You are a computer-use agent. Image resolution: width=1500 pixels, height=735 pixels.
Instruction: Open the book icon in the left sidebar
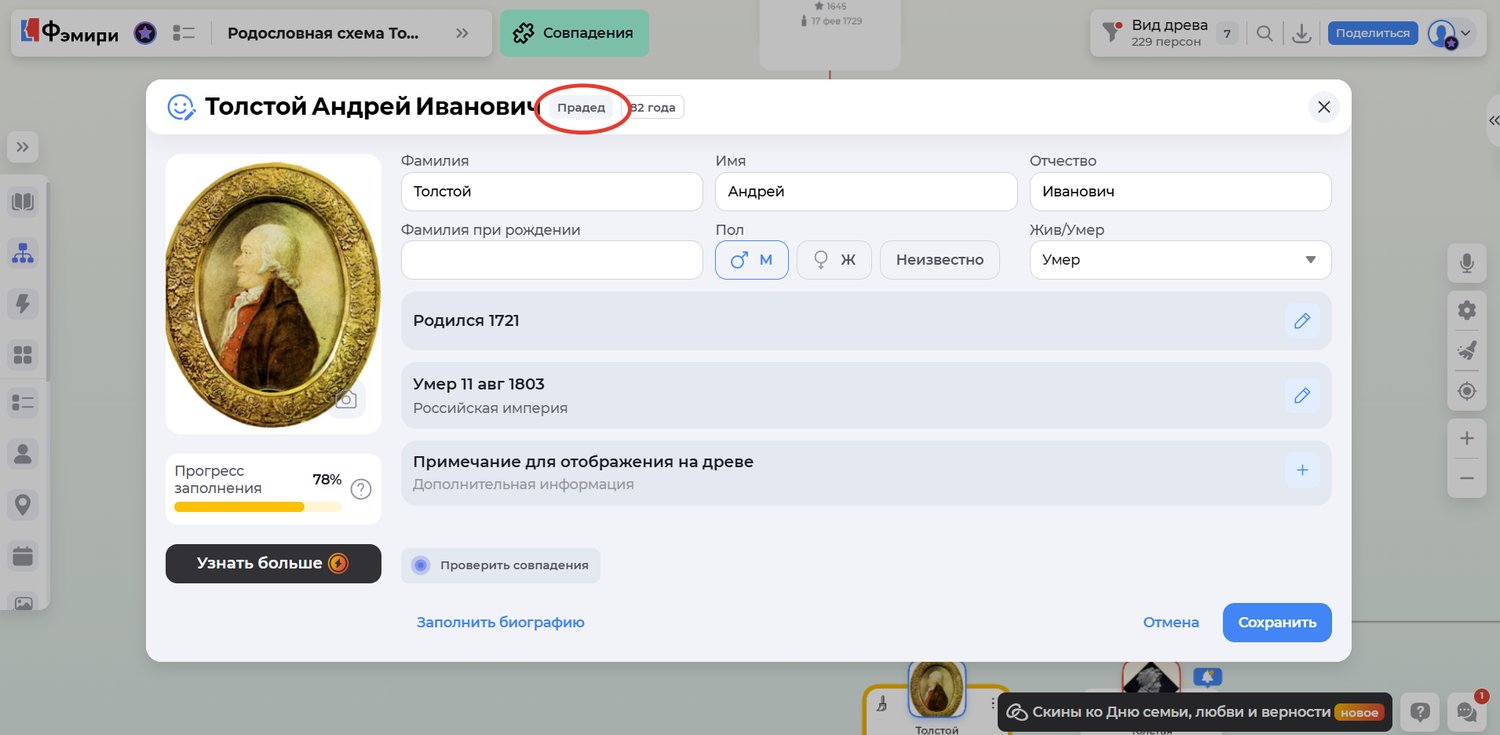point(23,203)
